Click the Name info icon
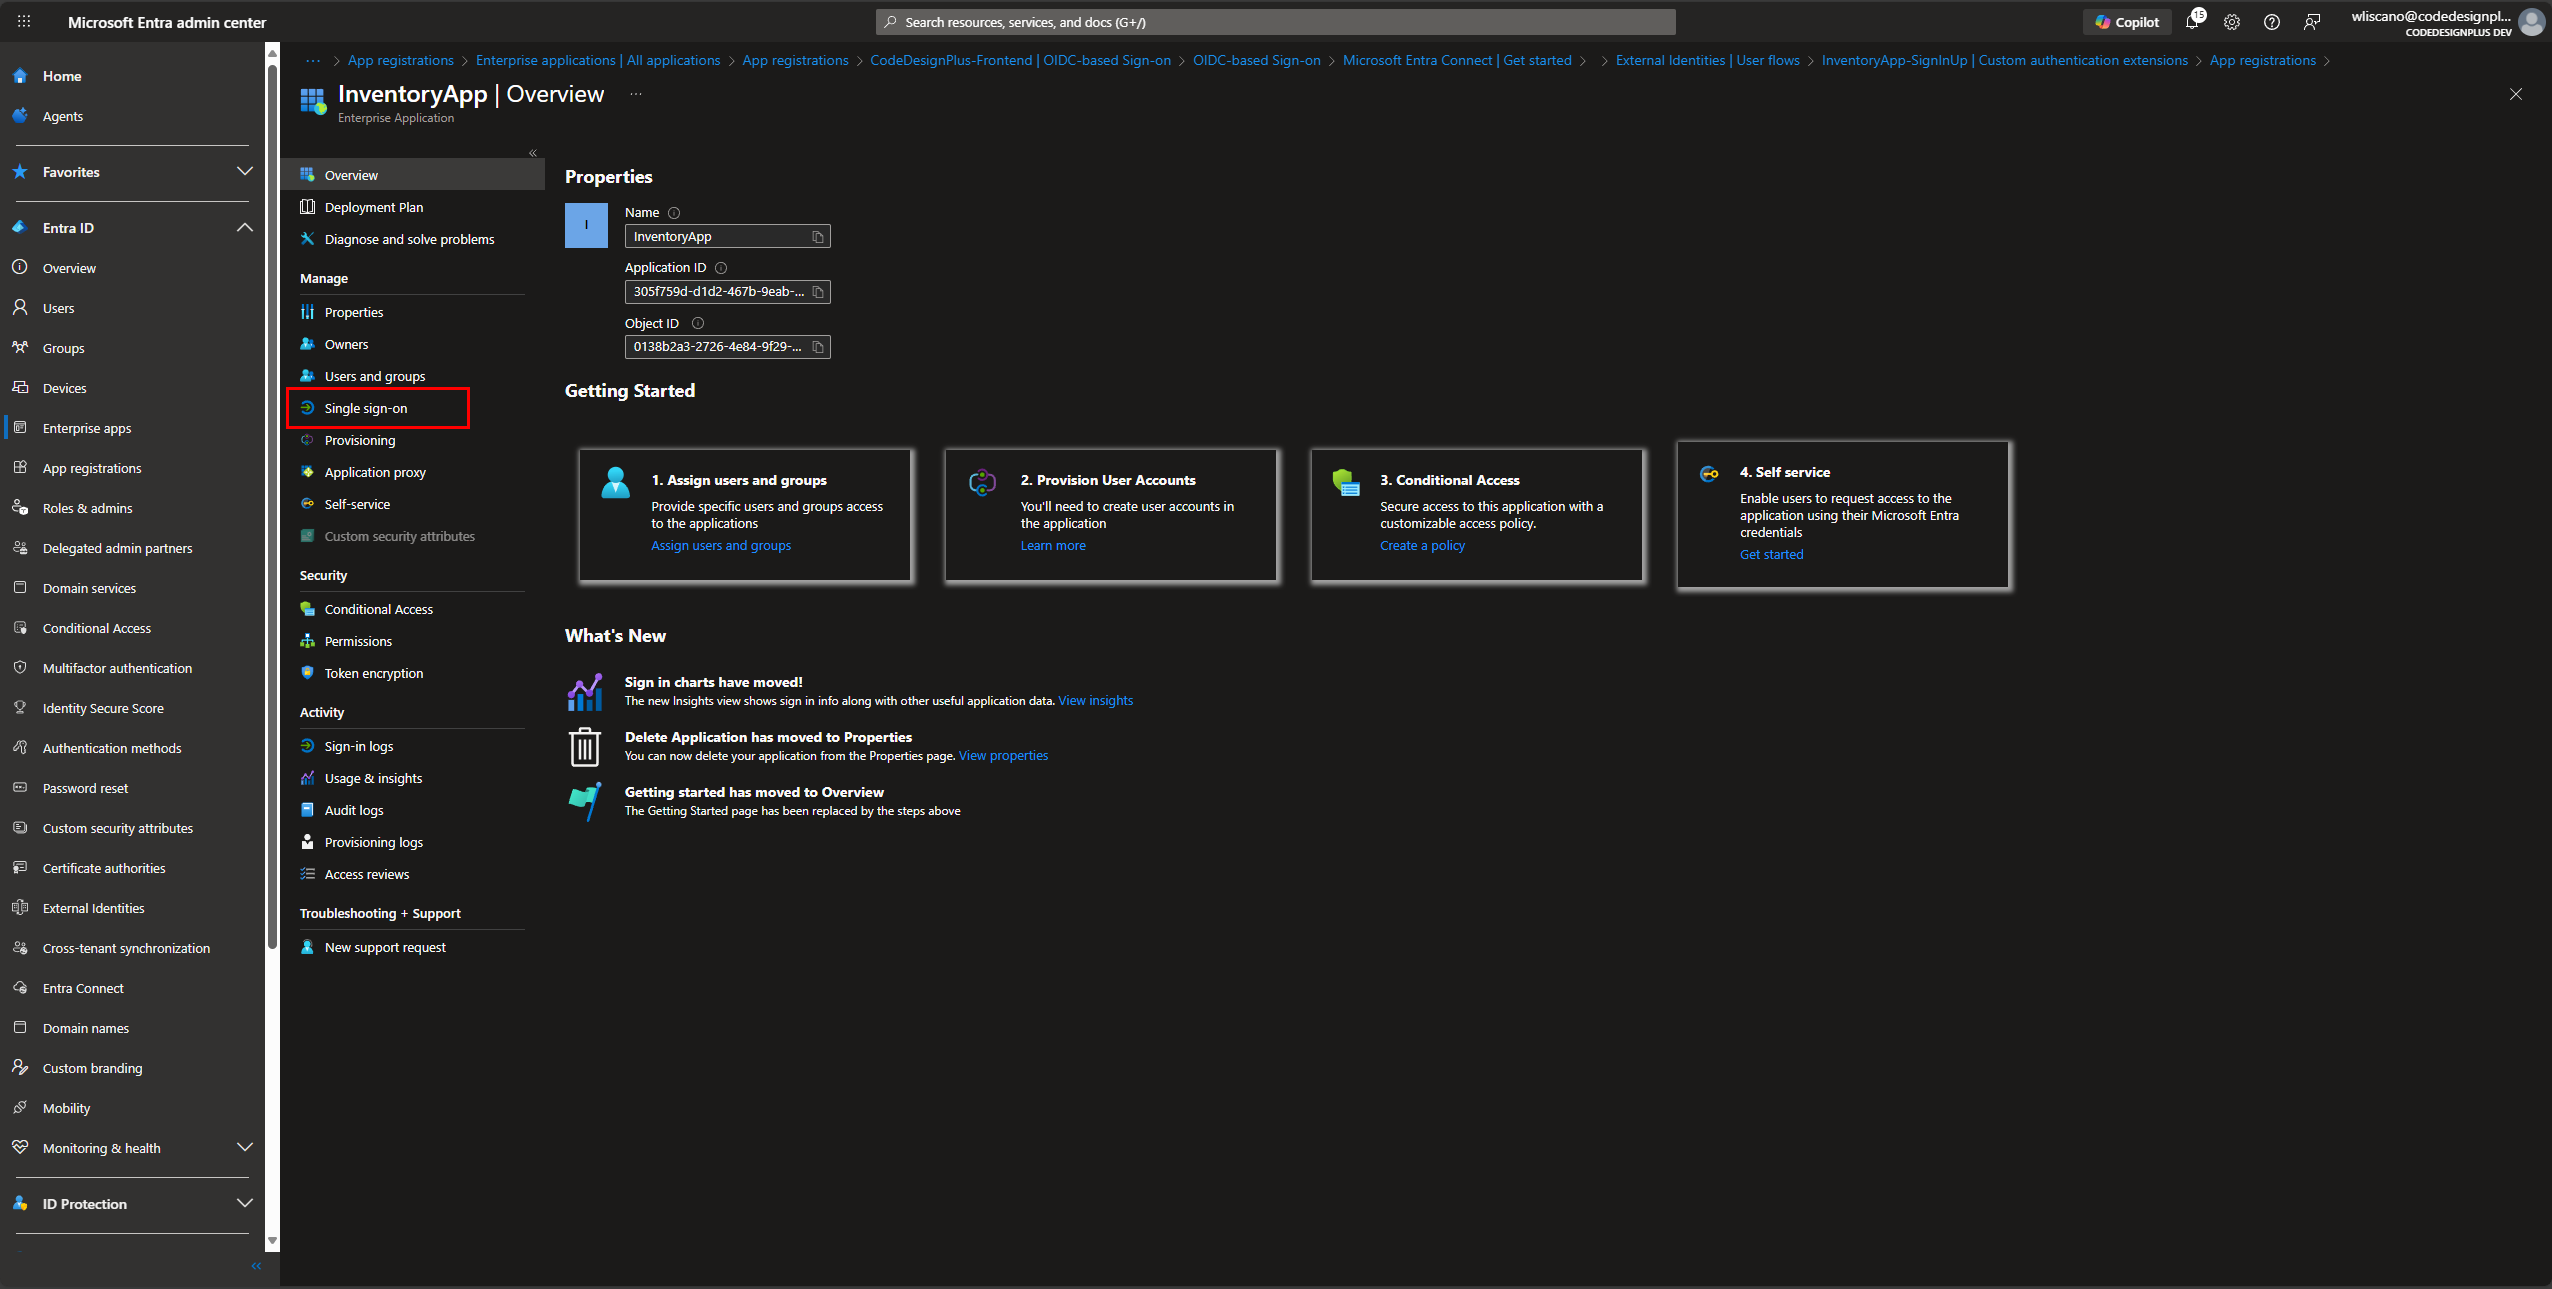 click(674, 213)
